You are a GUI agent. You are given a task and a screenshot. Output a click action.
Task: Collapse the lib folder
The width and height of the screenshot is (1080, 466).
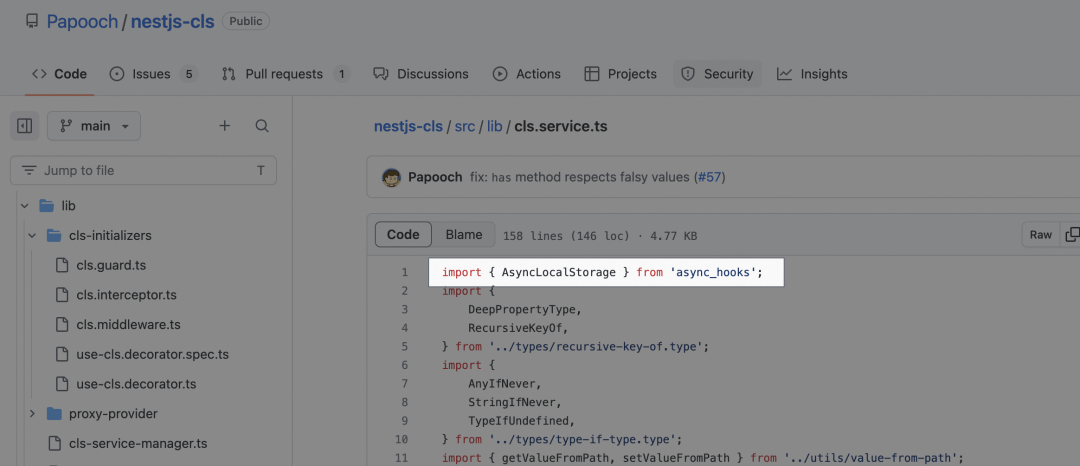click(x=25, y=206)
